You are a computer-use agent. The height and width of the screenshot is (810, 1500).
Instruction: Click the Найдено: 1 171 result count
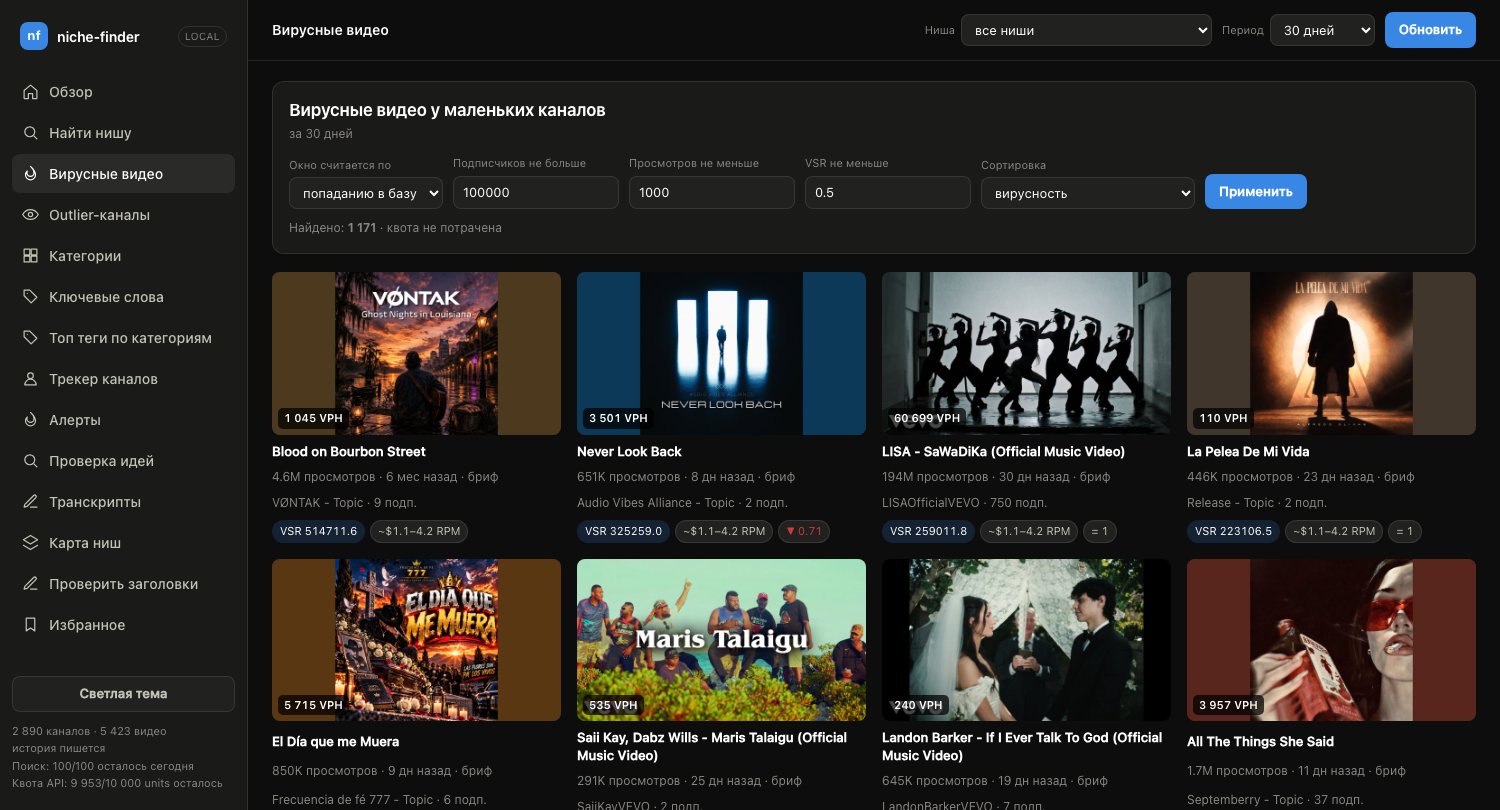tap(333, 228)
